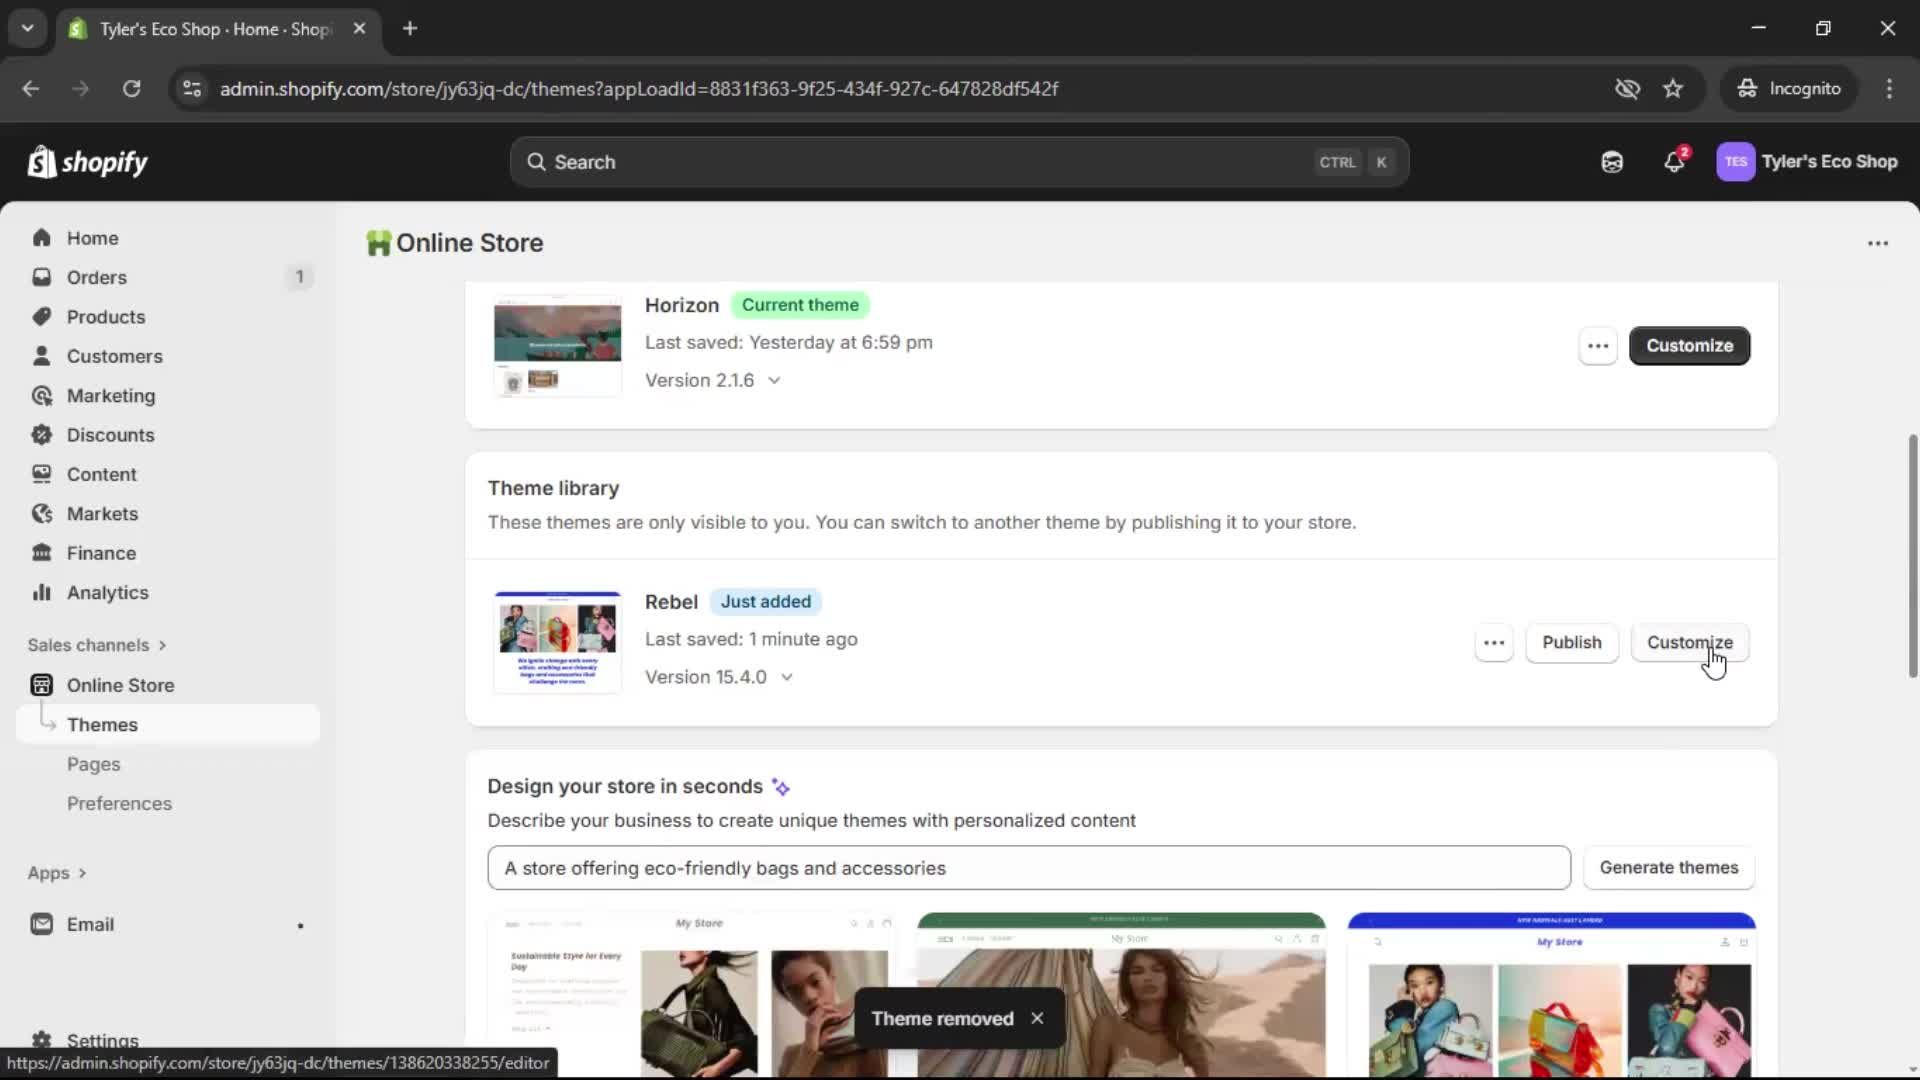
Task: Go to Analytics in the sidebar
Action: [x=107, y=593]
